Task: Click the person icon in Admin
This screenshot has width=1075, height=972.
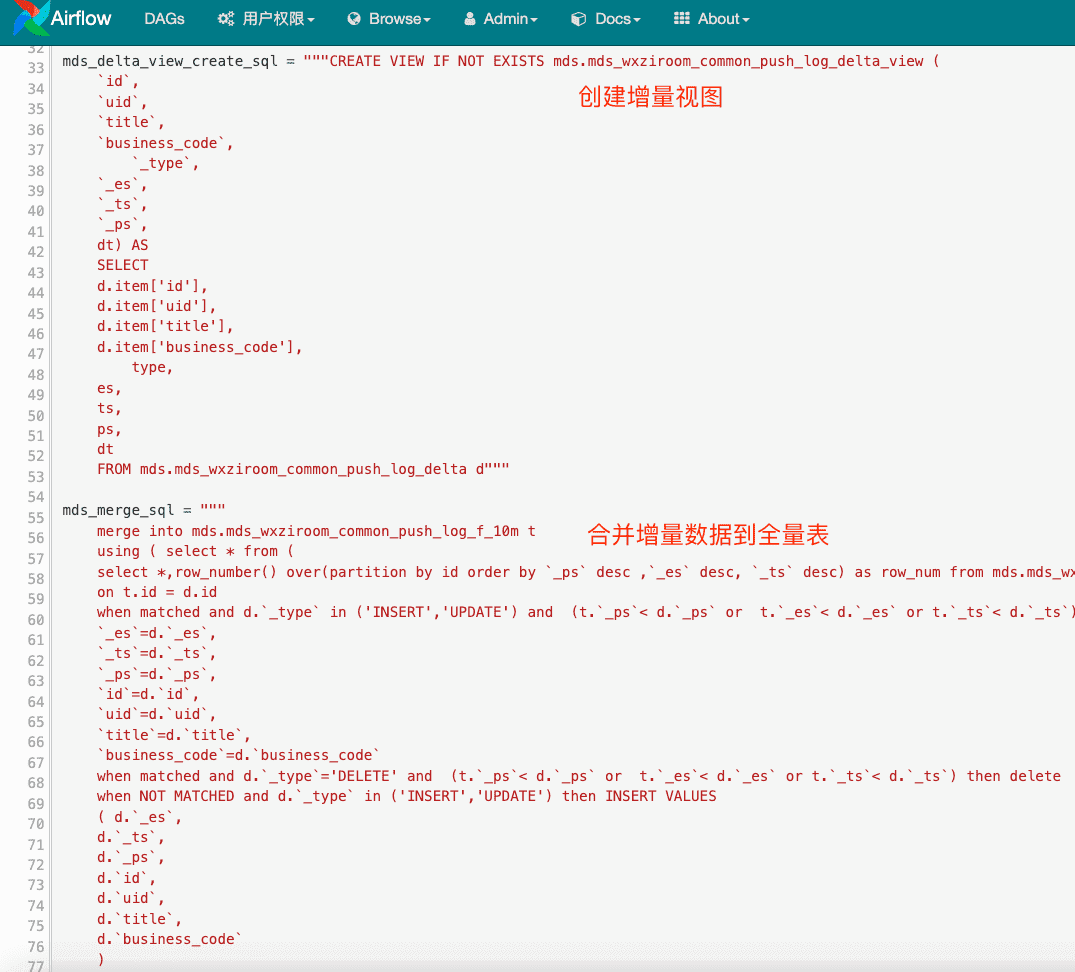Action: (470, 19)
